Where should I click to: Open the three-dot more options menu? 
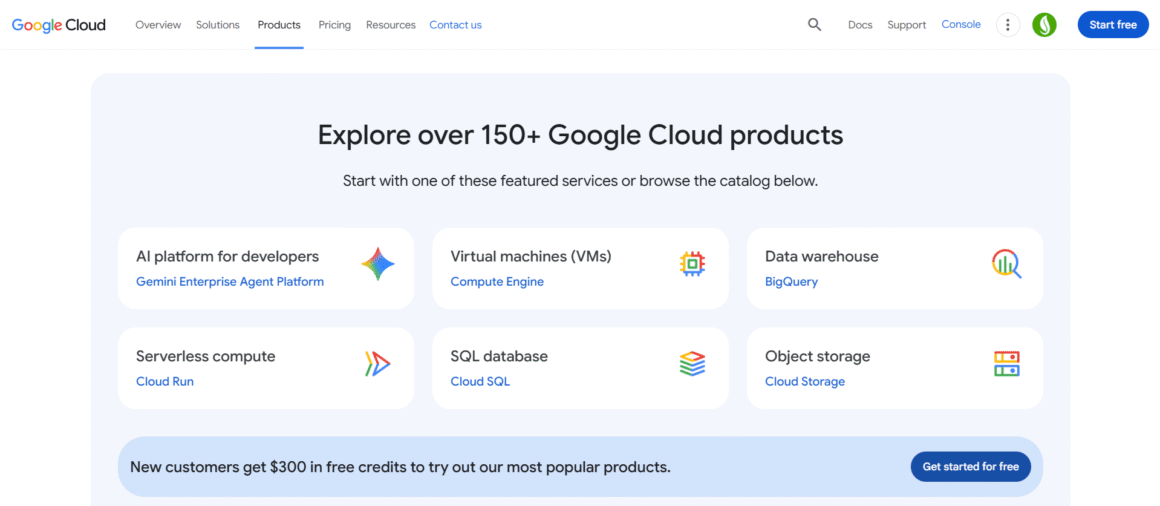pyautogui.click(x=1008, y=25)
